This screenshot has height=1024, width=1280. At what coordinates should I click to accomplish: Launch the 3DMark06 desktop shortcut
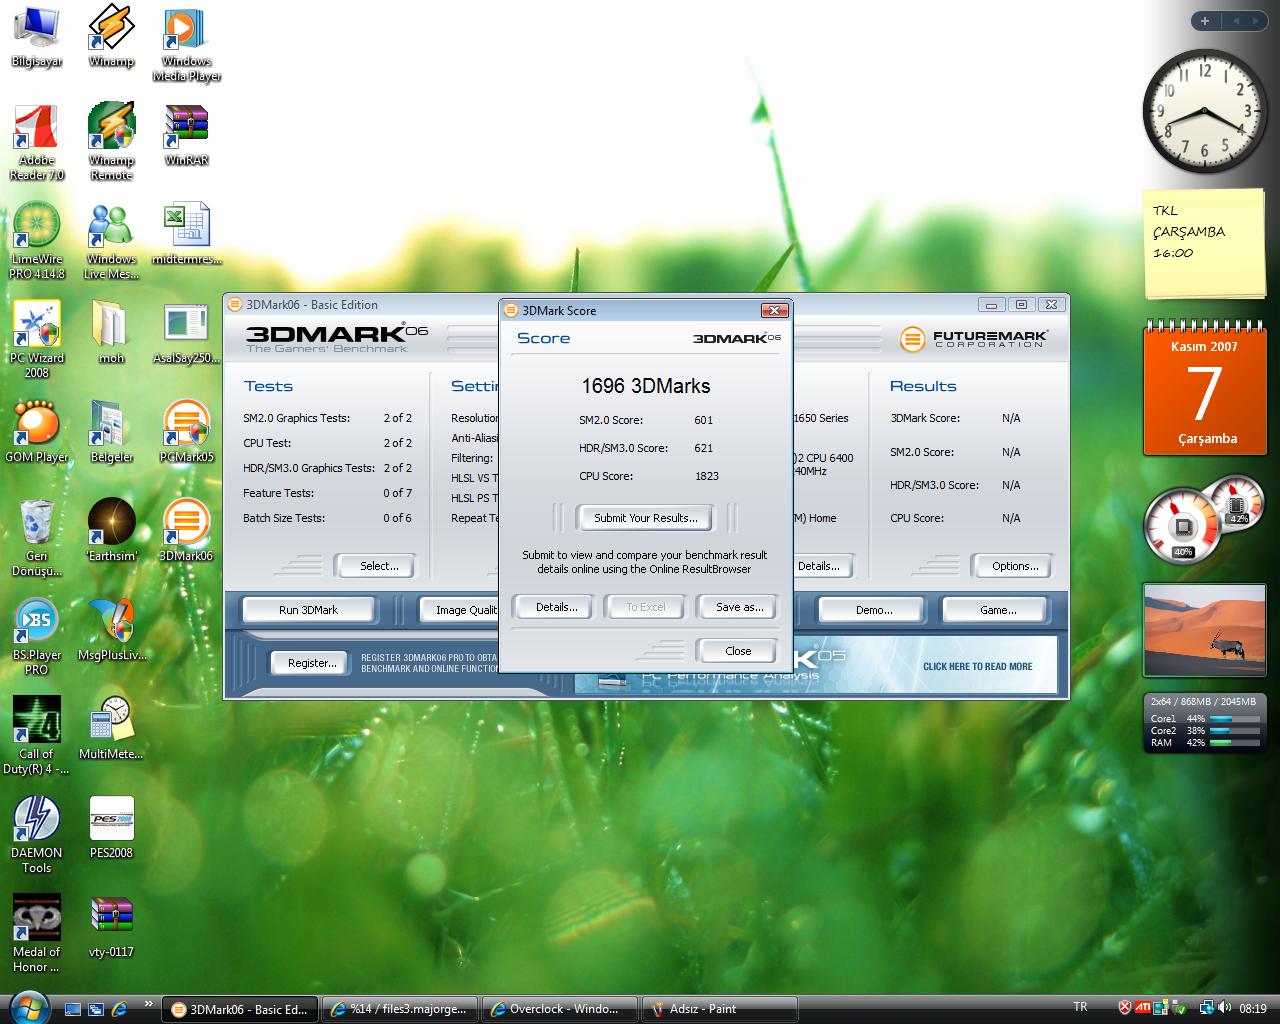(x=186, y=531)
